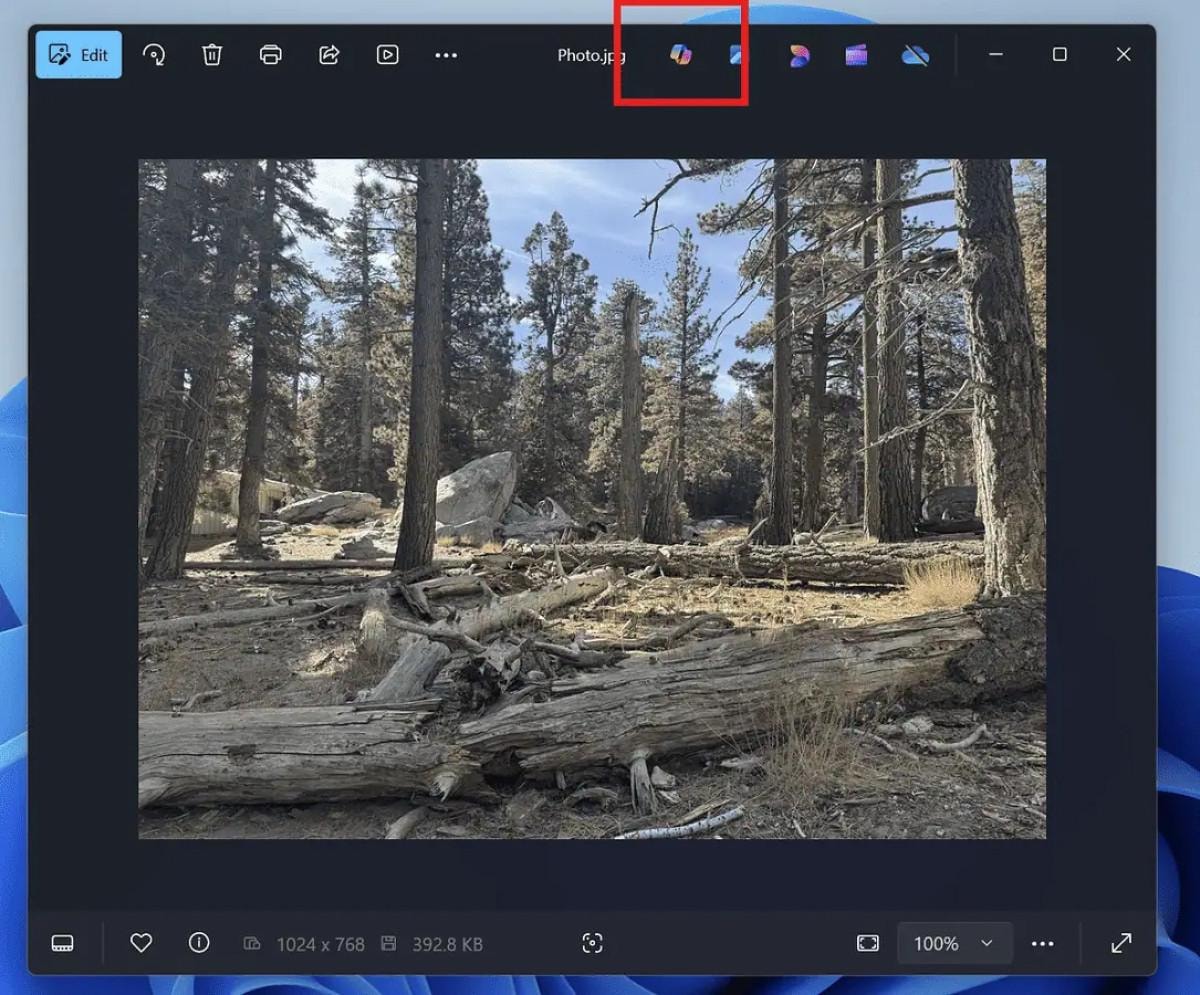Open the Microsoft Clipchamp video editor icon
The image size is (1200, 995).
[x=856, y=55]
